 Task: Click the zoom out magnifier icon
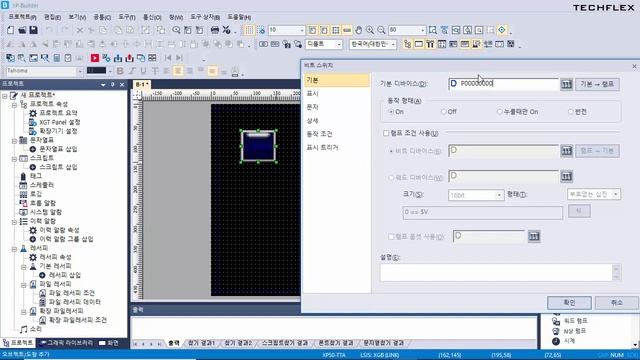point(381,30)
